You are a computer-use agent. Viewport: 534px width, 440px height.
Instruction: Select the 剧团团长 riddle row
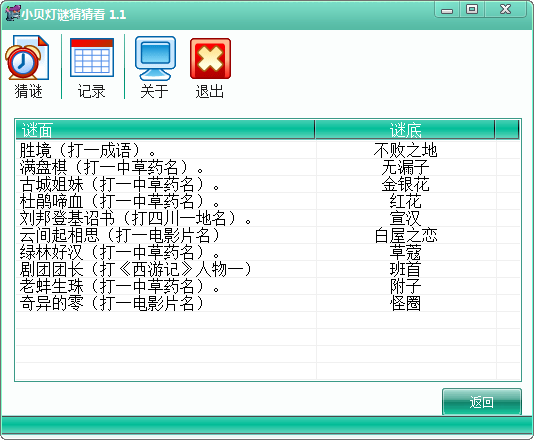[x=268, y=269]
